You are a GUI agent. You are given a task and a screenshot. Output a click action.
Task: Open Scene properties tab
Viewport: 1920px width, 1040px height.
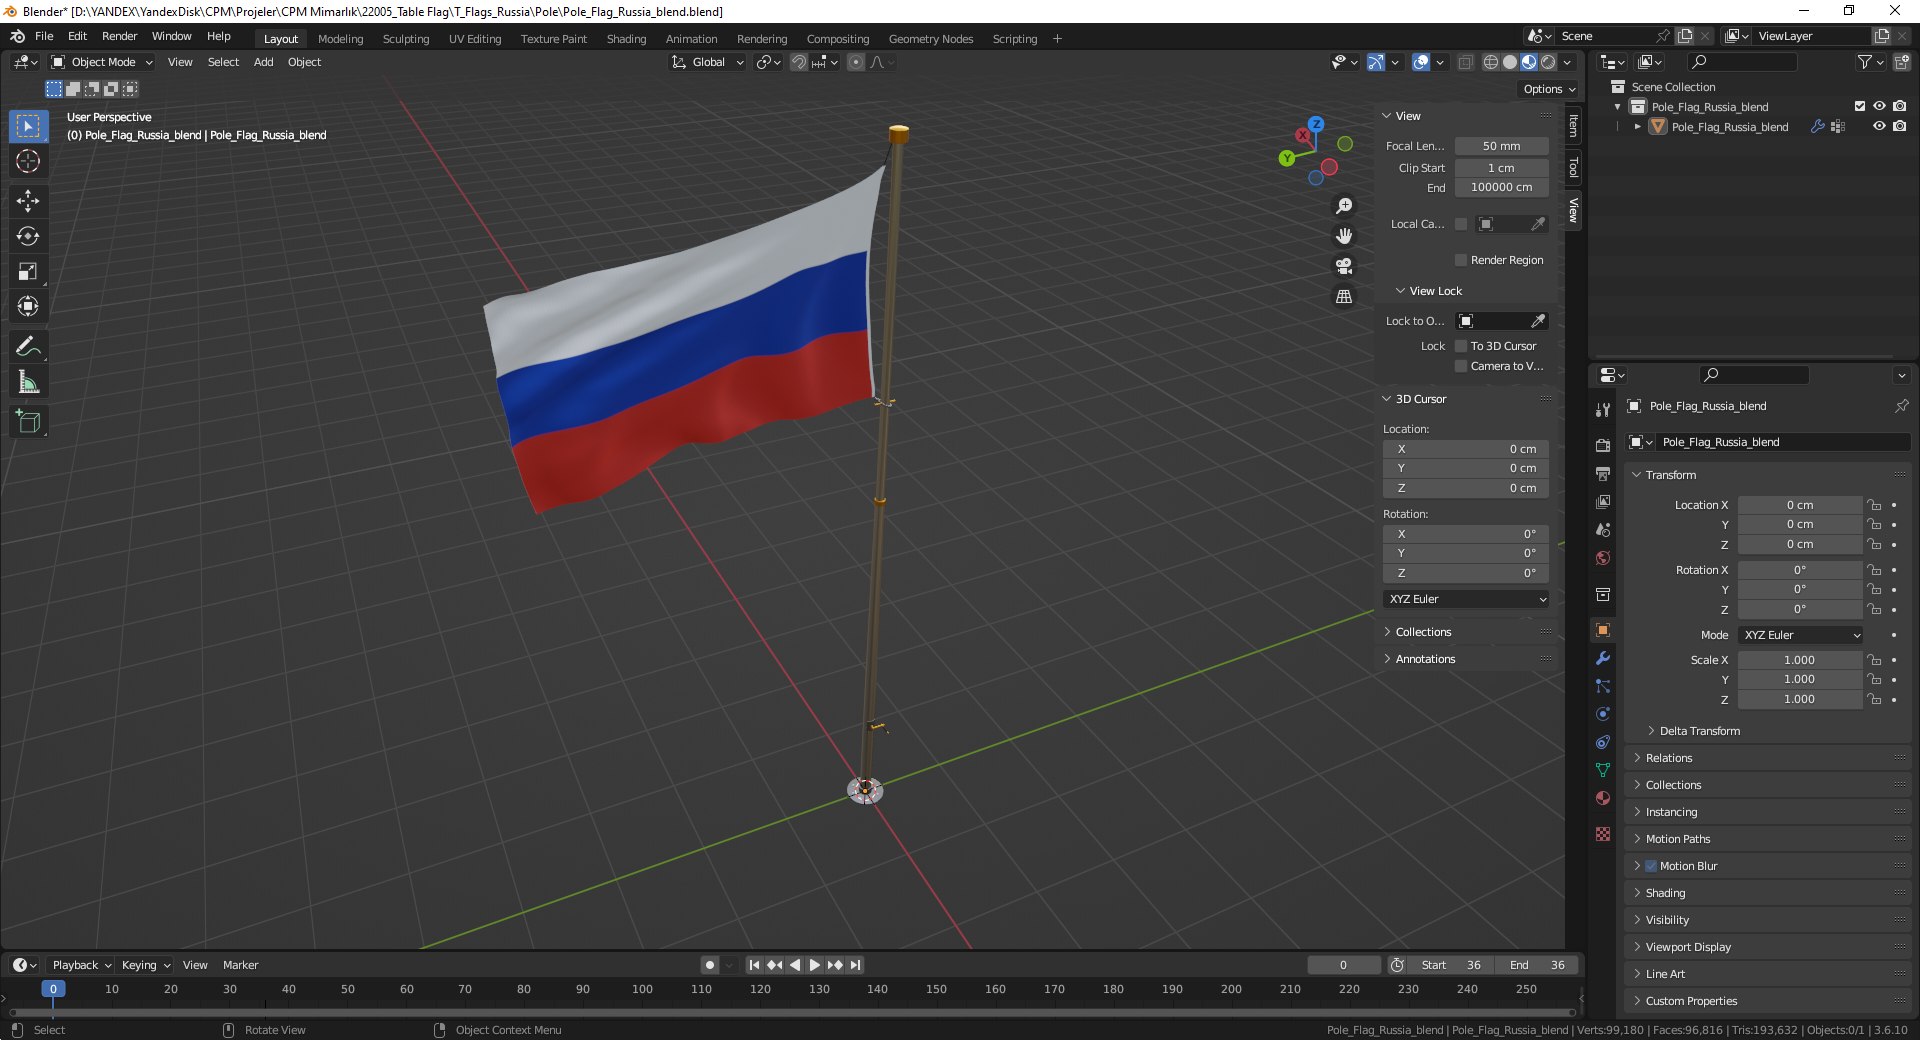1603,529
